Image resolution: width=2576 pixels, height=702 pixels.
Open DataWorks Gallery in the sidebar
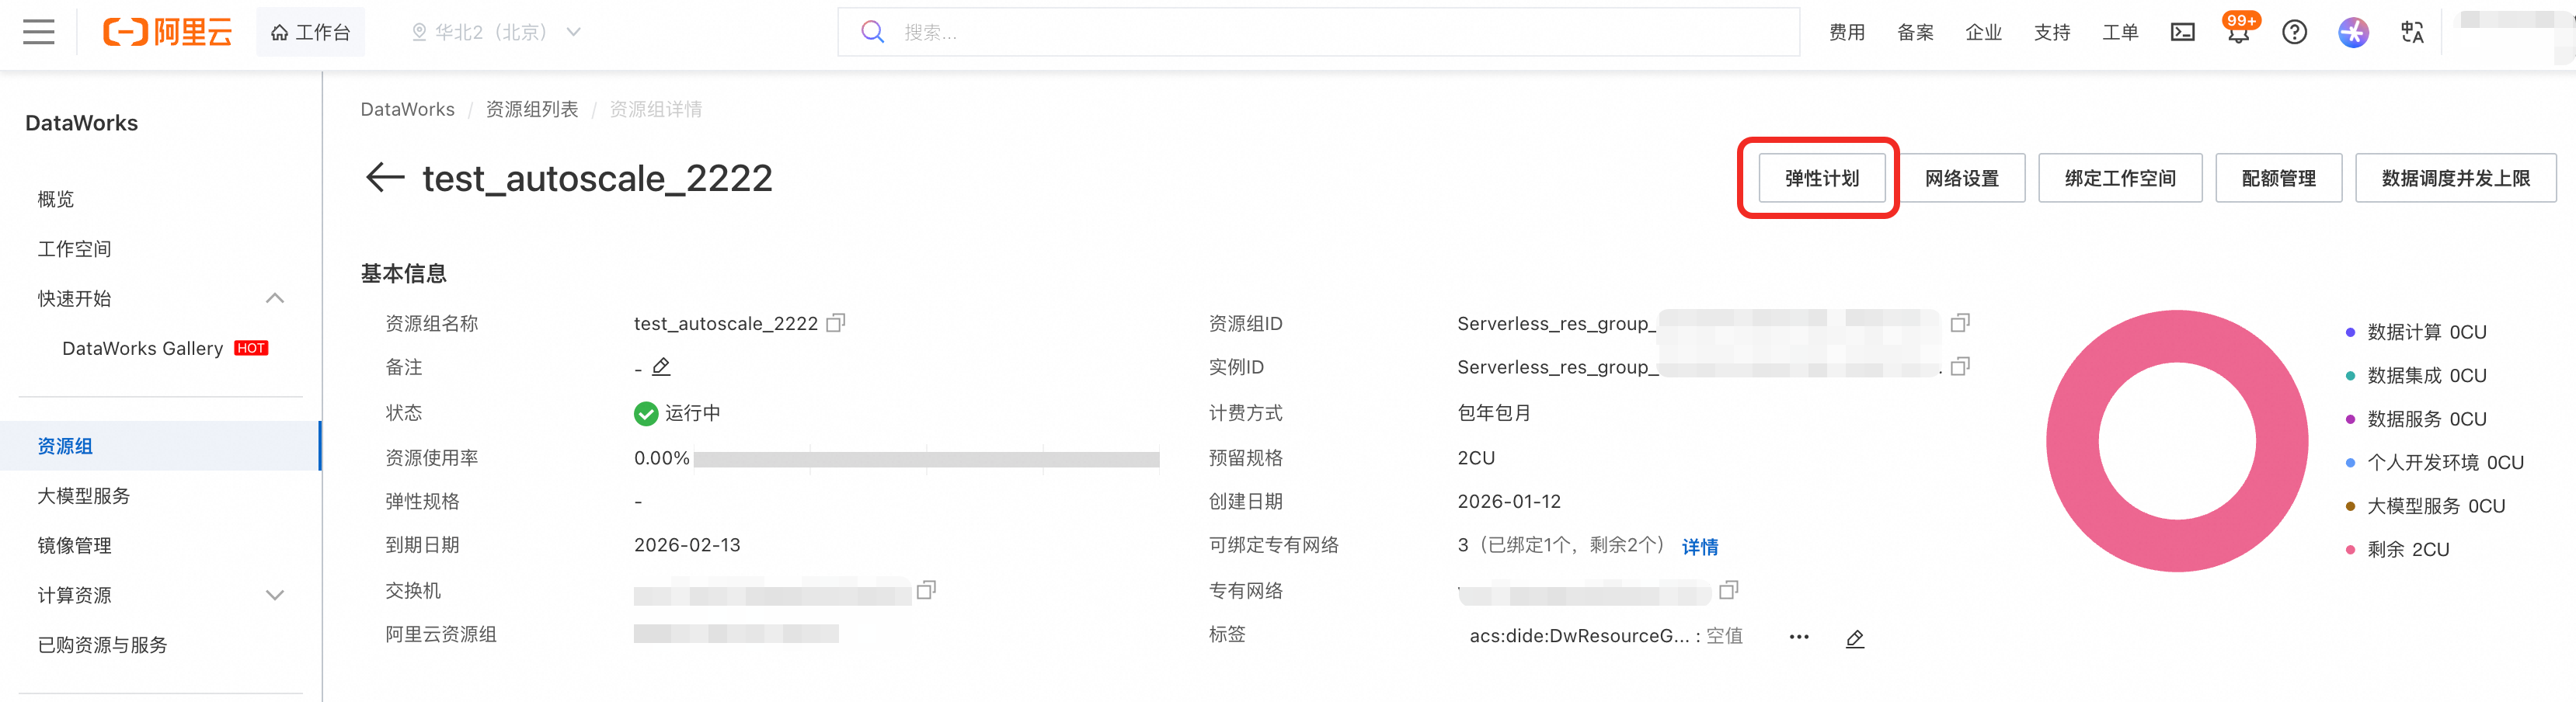tap(142, 348)
